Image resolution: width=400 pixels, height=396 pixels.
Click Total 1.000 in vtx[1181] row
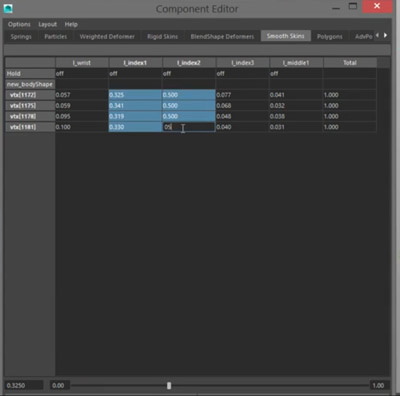[350, 127]
